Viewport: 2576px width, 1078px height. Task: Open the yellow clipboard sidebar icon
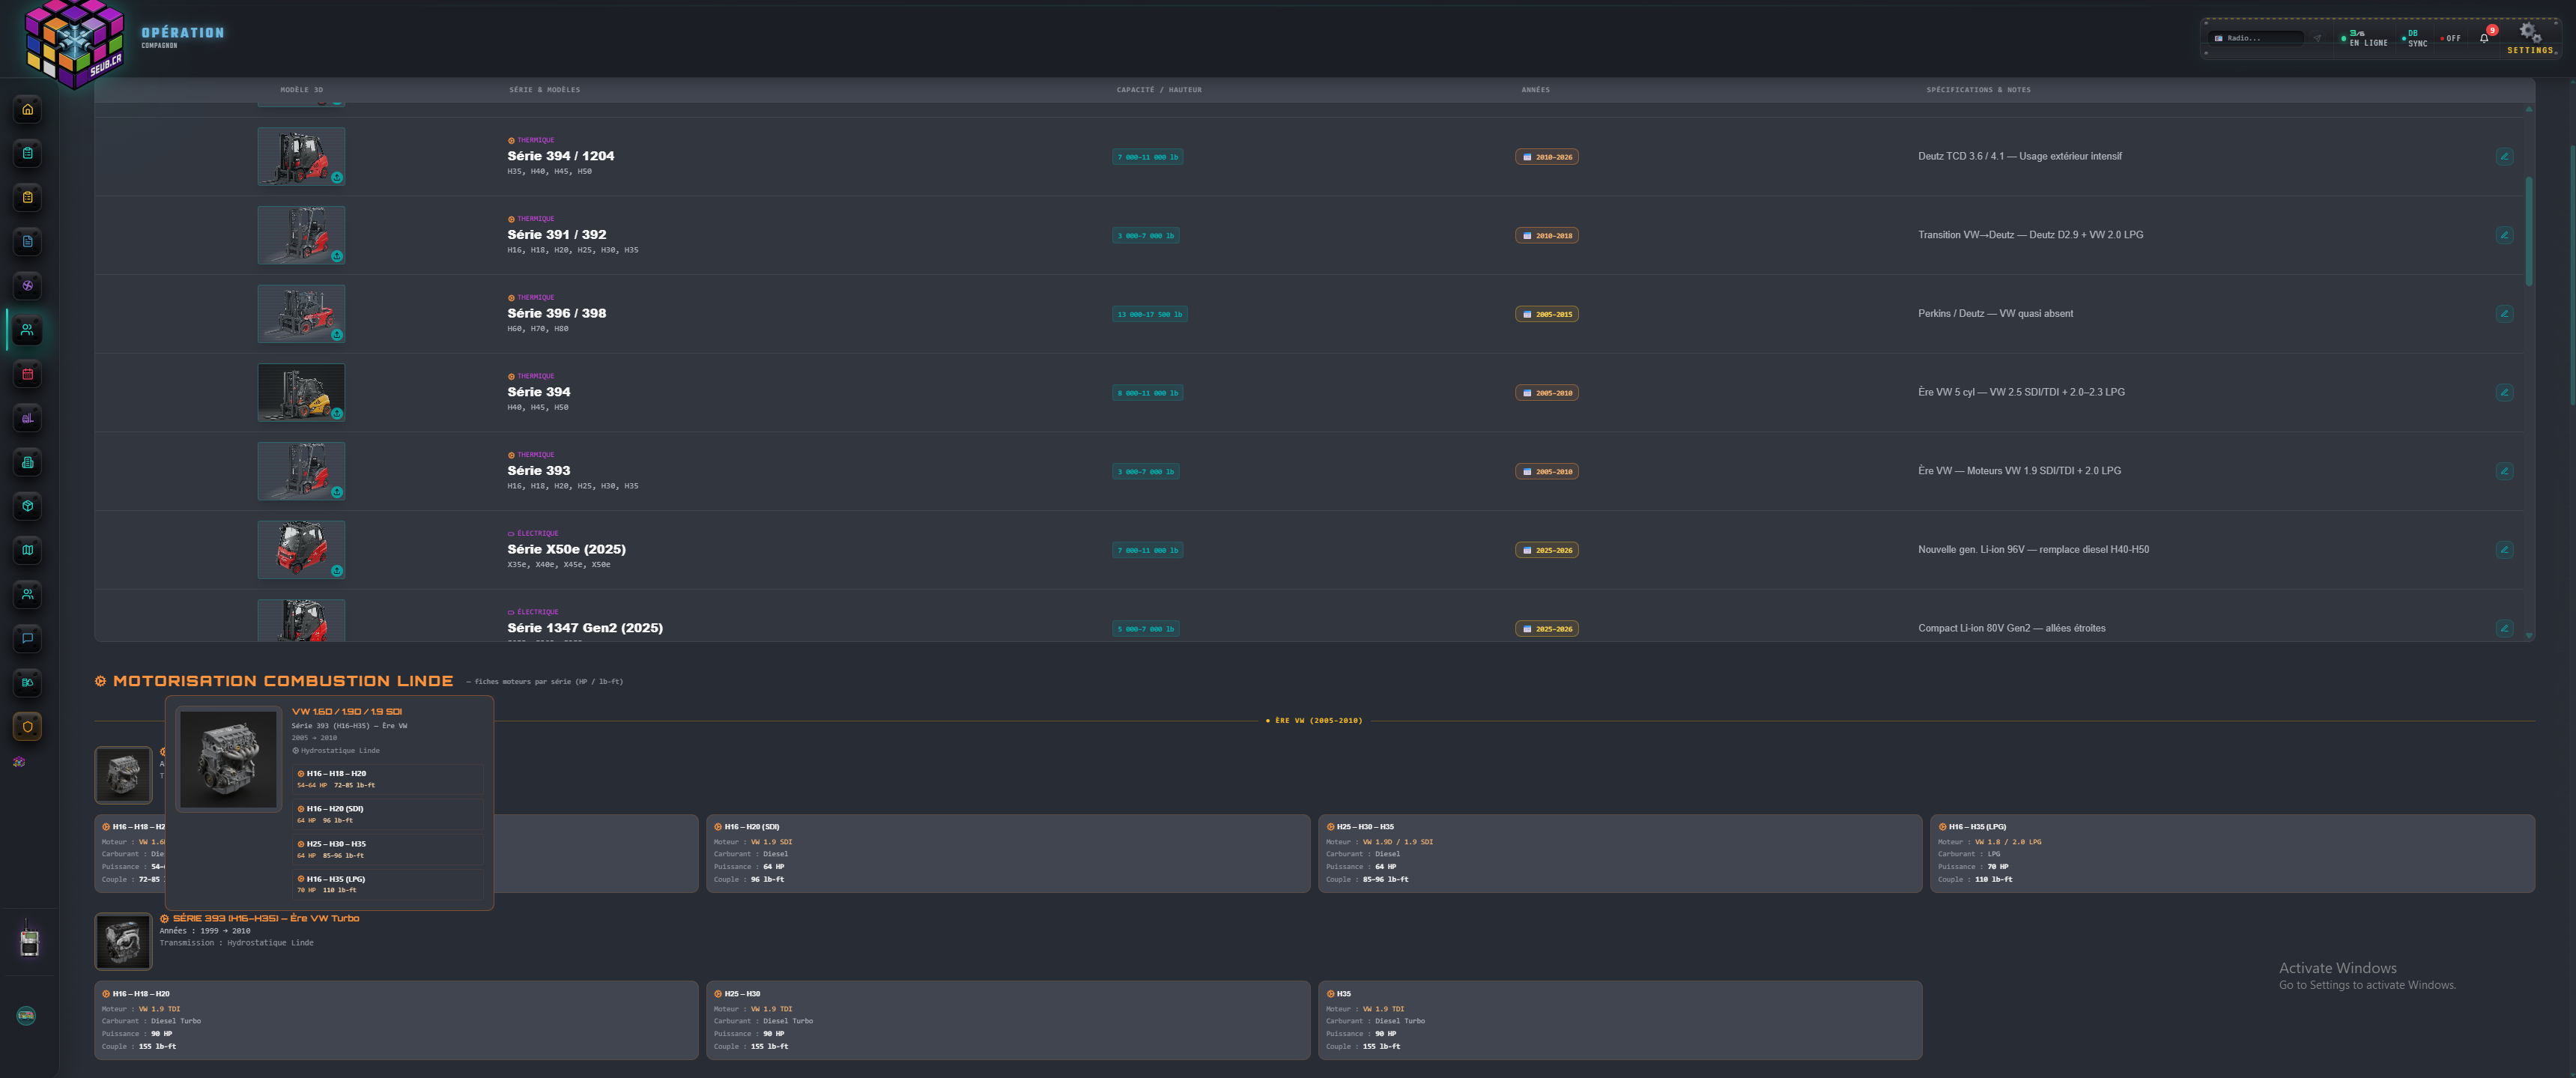(x=28, y=197)
